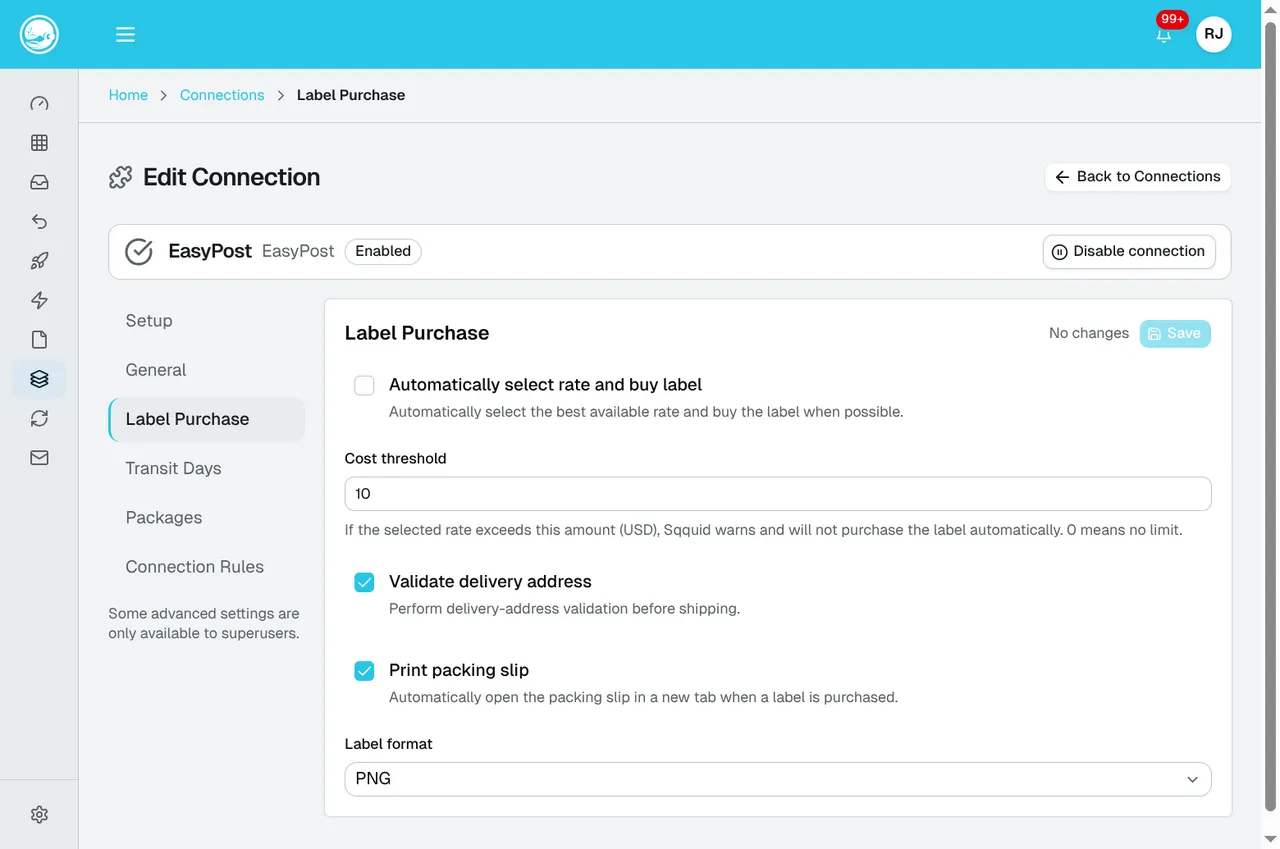
Task: Switch to the General tab
Action: (x=206, y=370)
